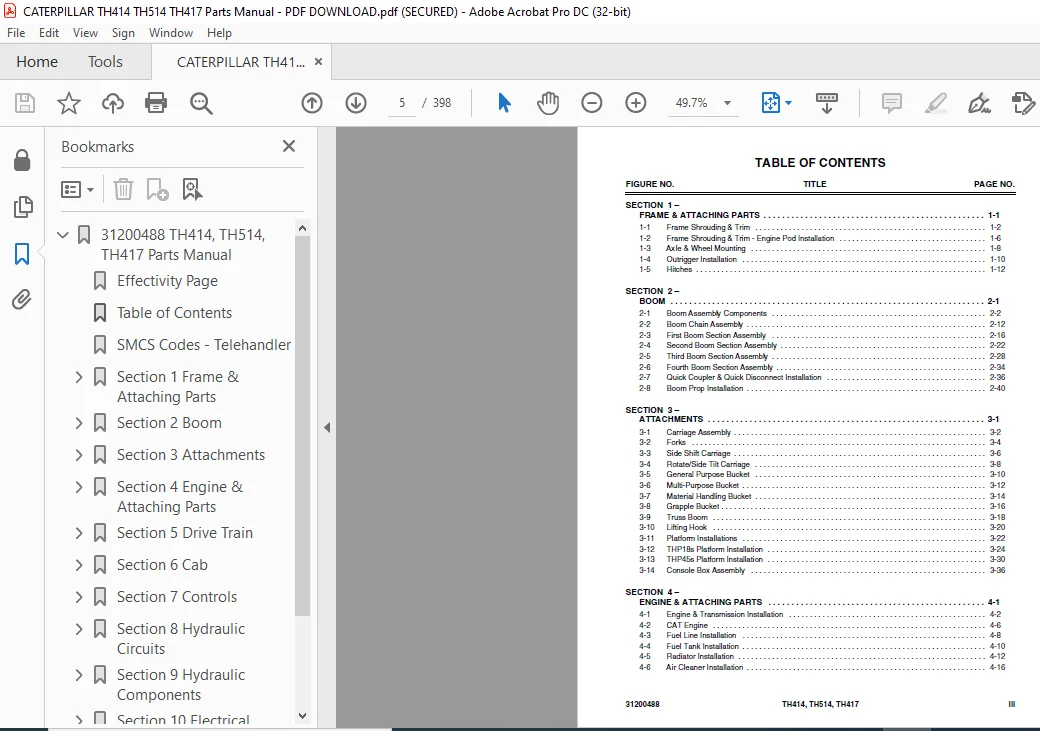
Task: Click the Save file icon
Action: coord(25,103)
